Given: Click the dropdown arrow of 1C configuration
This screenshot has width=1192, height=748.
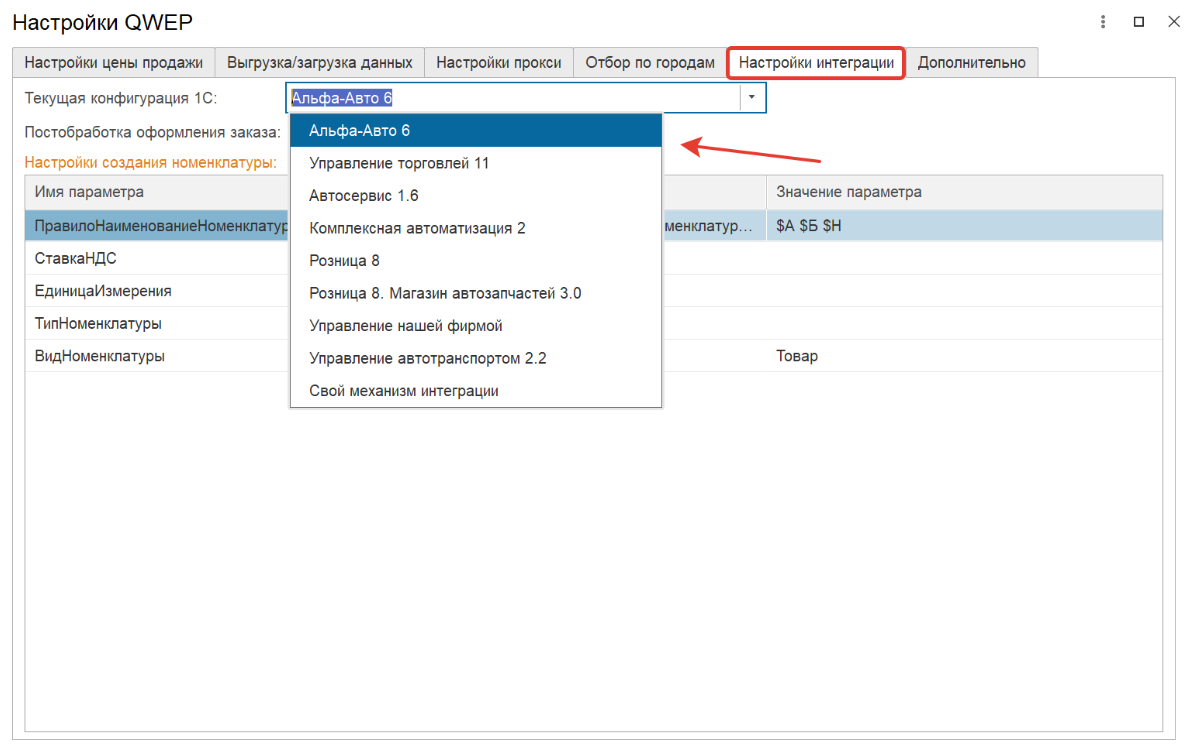Looking at the screenshot, I should point(752,97).
